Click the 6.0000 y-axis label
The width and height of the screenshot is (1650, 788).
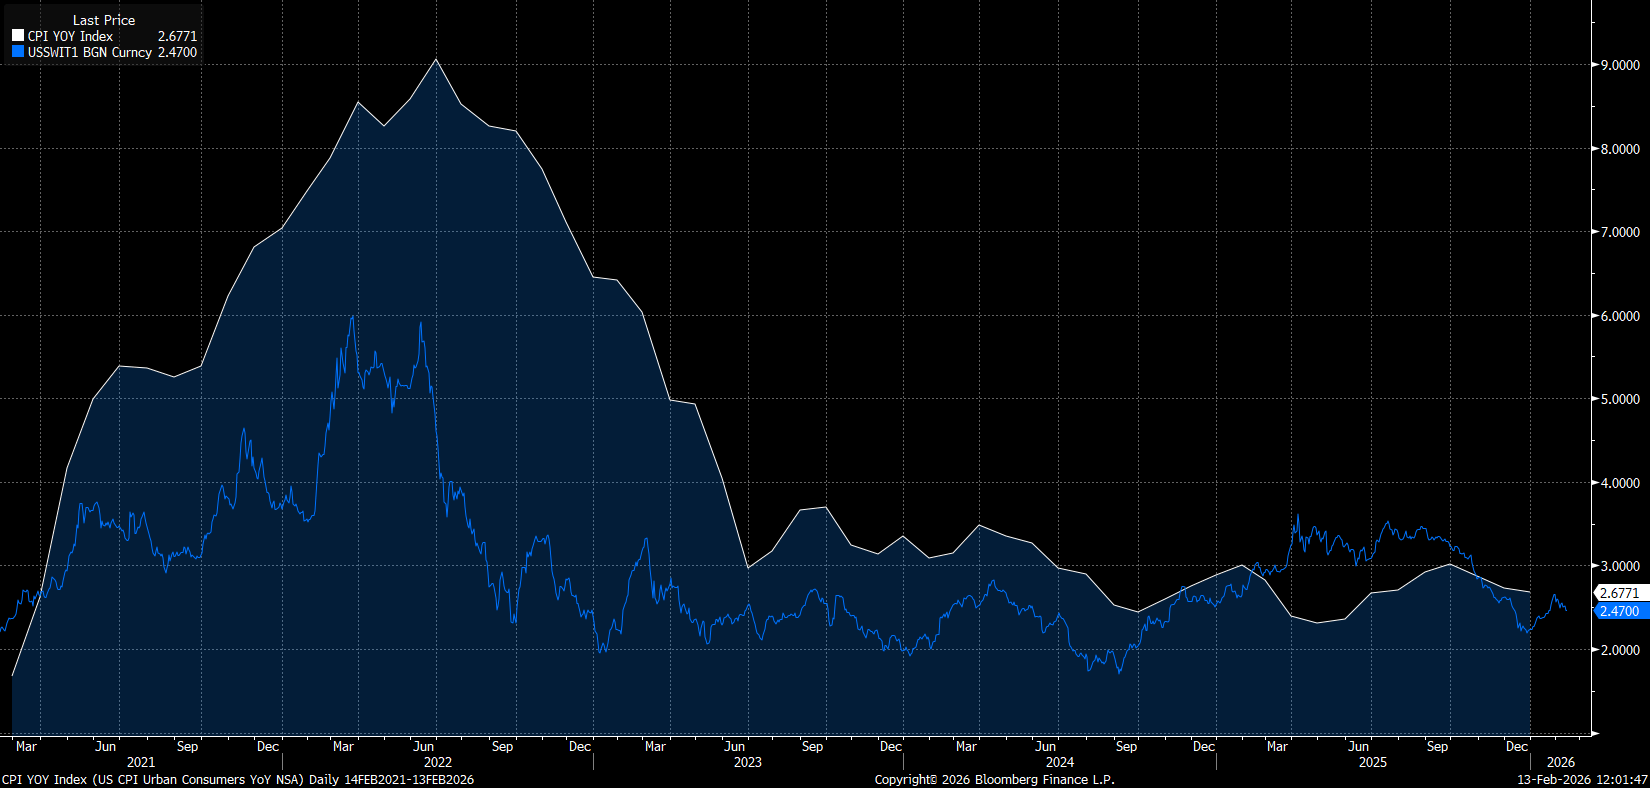tap(1620, 316)
